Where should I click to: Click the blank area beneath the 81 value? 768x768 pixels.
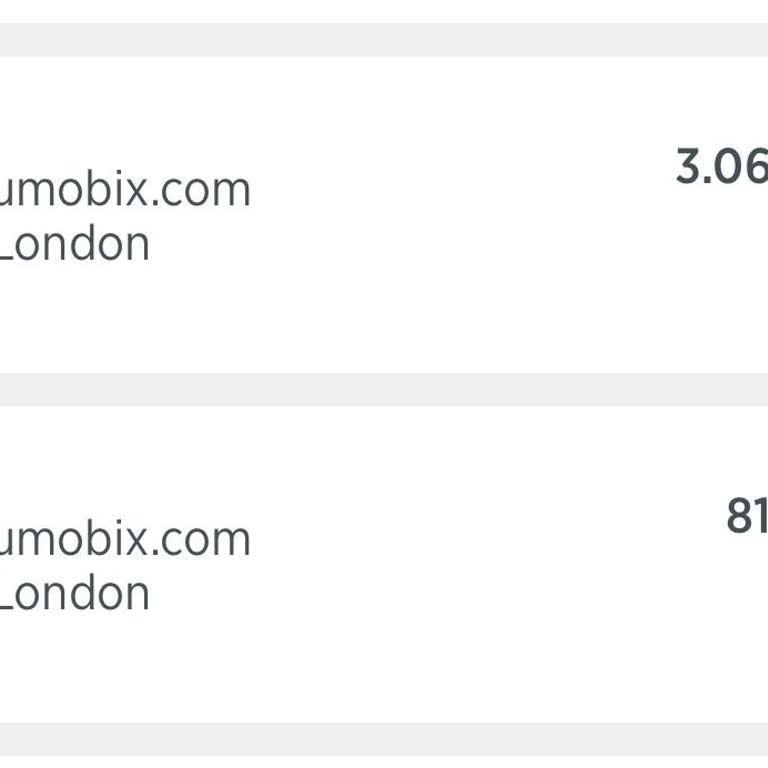(745, 620)
